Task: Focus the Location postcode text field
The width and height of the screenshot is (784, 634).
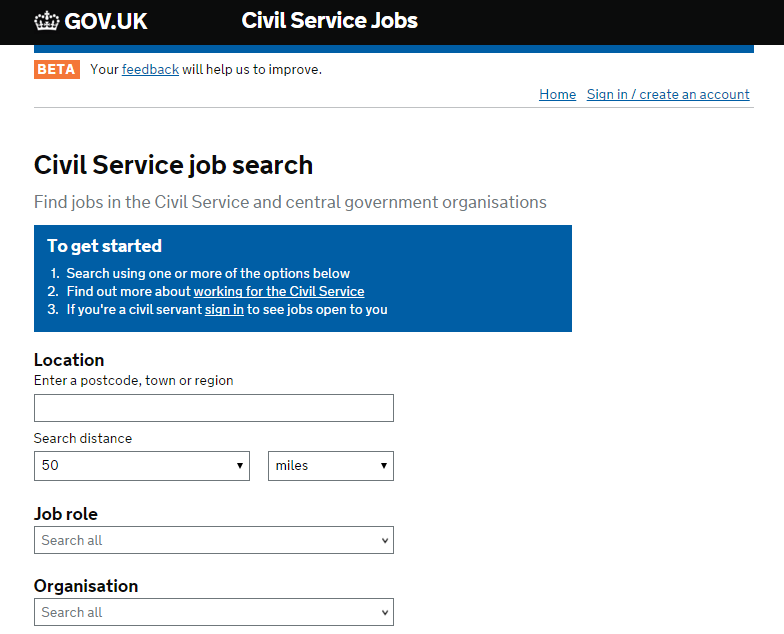Action: [x=214, y=408]
